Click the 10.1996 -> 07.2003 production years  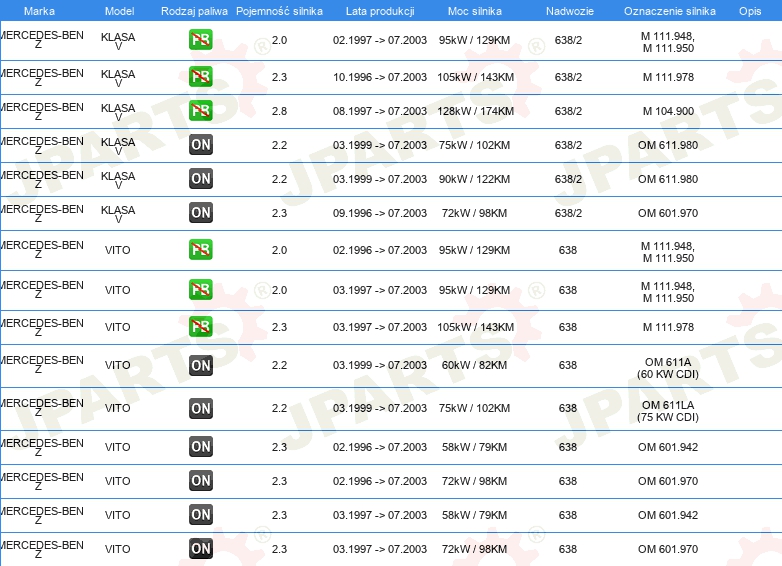pos(380,77)
